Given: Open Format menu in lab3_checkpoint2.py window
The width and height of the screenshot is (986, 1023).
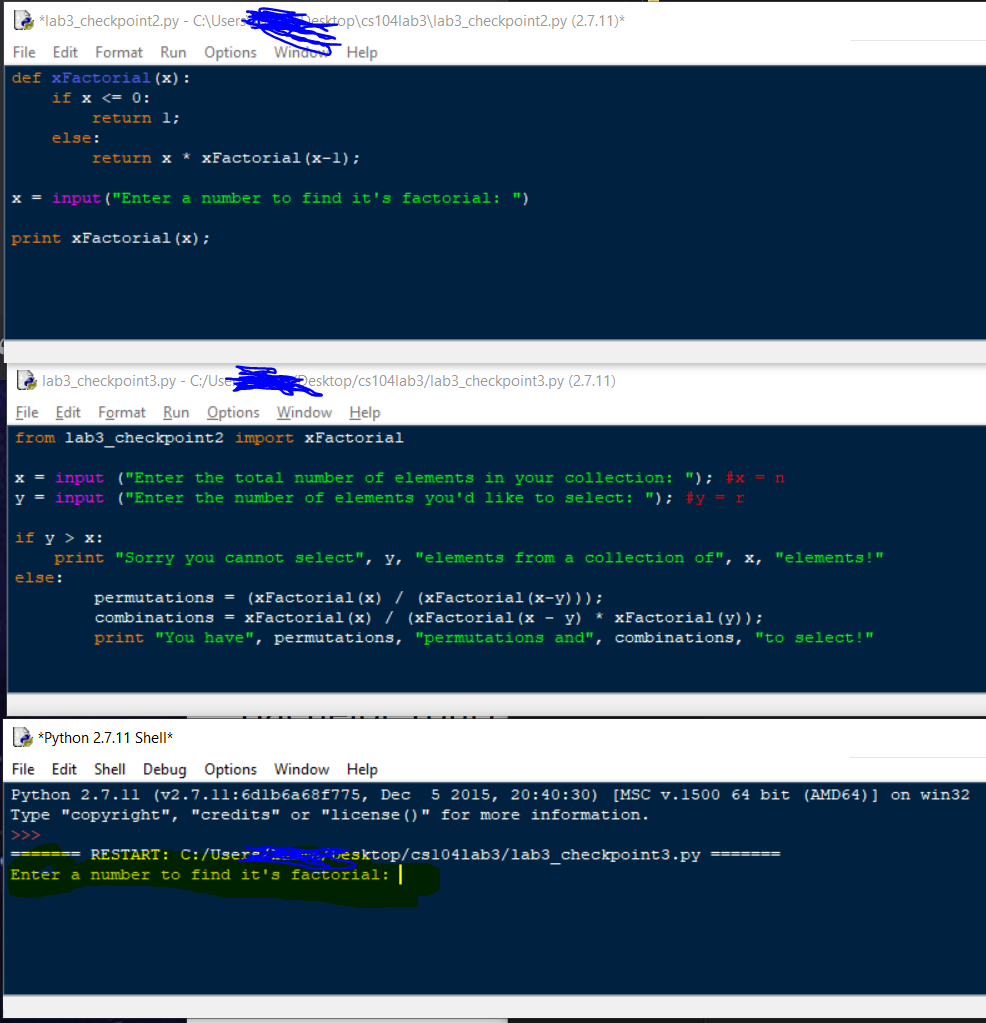Looking at the screenshot, I should pyautogui.click(x=119, y=52).
